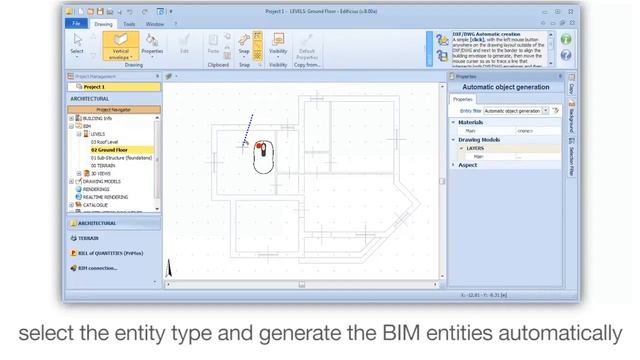The width and height of the screenshot is (640, 360).
Task: Click the BIM connection... entry
Action: pos(94,268)
